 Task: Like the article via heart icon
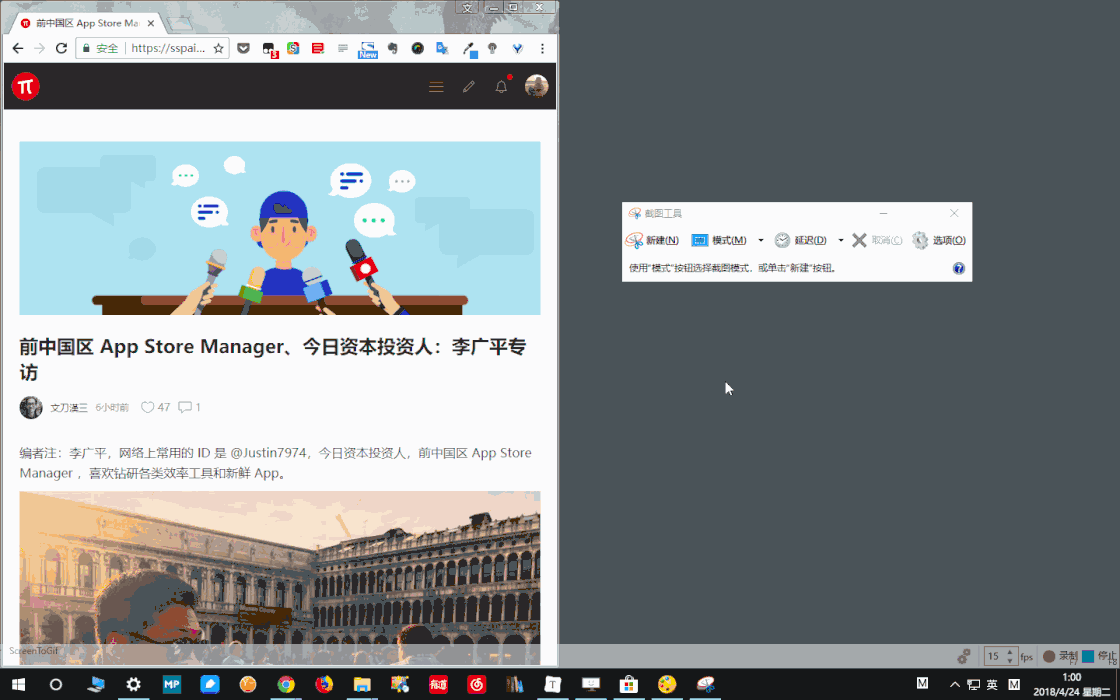pos(147,407)
